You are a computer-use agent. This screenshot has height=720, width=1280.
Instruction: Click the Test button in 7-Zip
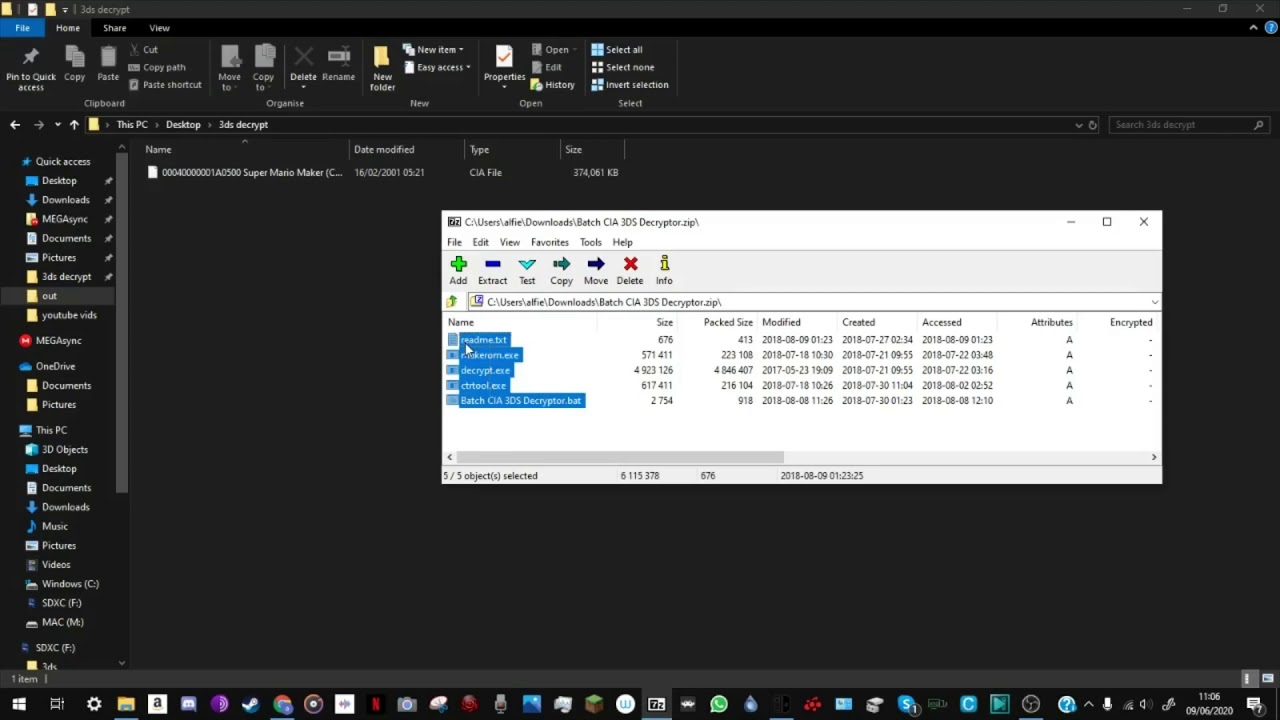point(527,270)
